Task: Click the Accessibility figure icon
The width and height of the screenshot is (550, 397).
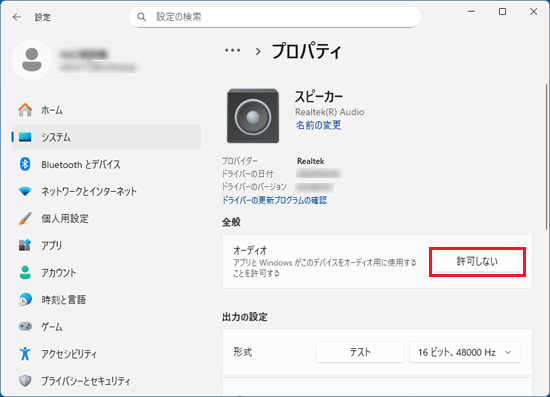Action: (25, 354)
